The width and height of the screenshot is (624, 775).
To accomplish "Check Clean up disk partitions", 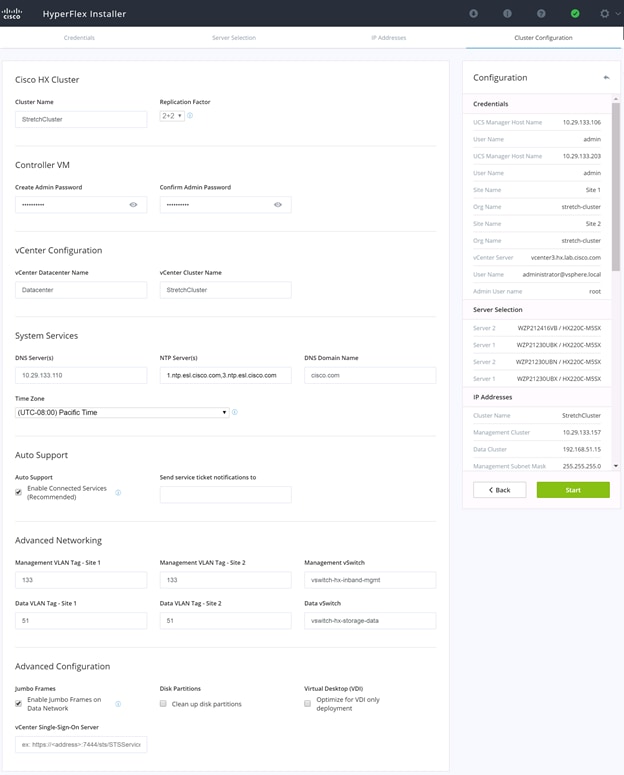I will [x=163, y=703].
